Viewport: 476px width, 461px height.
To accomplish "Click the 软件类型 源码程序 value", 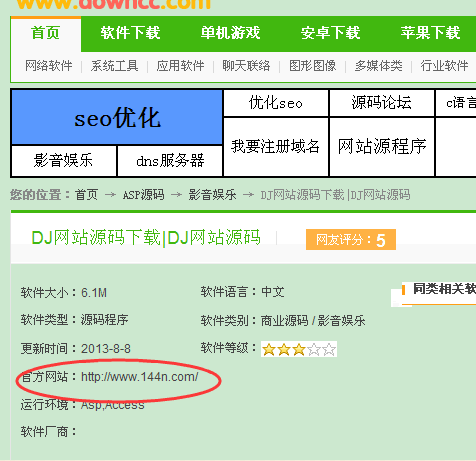I will coord(105,320).
